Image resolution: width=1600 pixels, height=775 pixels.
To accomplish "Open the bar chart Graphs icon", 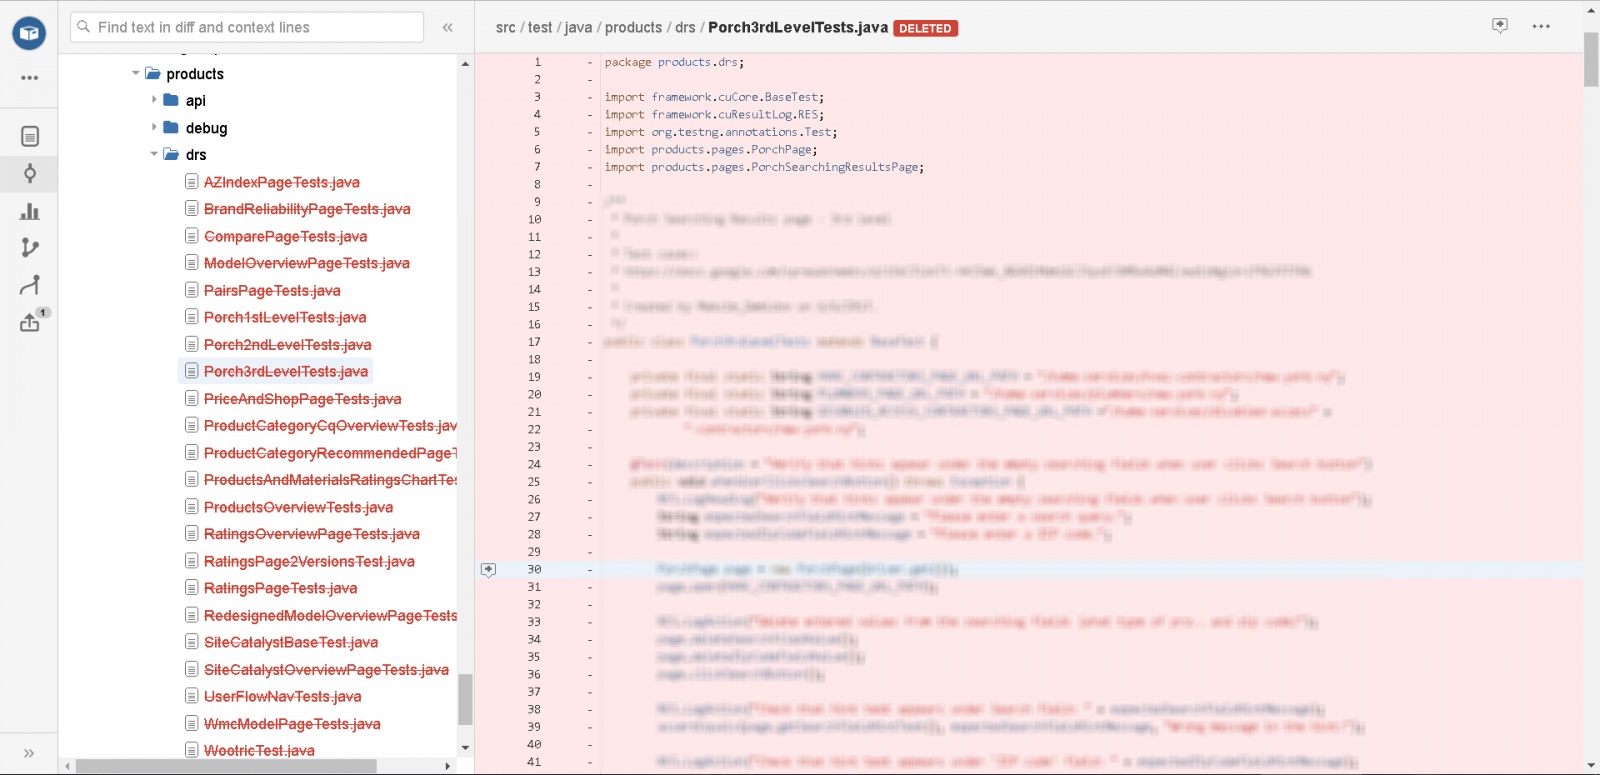I will pos(30,211).
